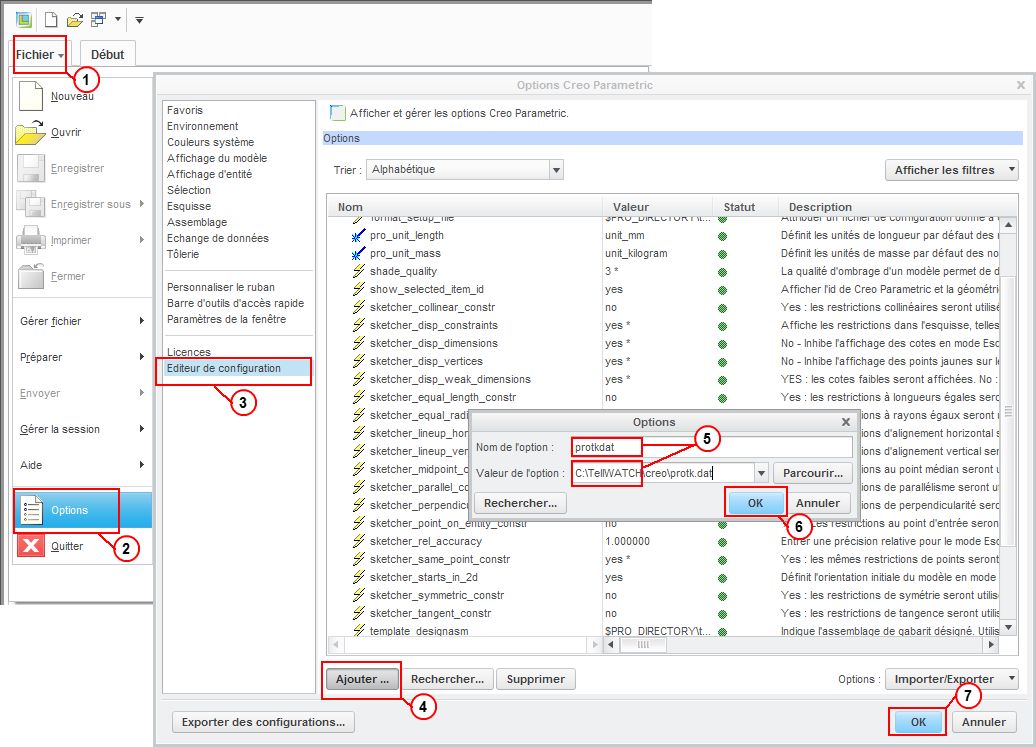Select Esquisse category
Viewport: 1036px width, 747px height.
tap(189, 206)
